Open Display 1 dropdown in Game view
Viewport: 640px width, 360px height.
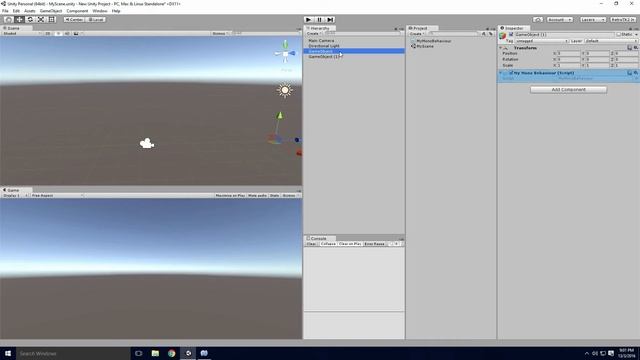15,196
